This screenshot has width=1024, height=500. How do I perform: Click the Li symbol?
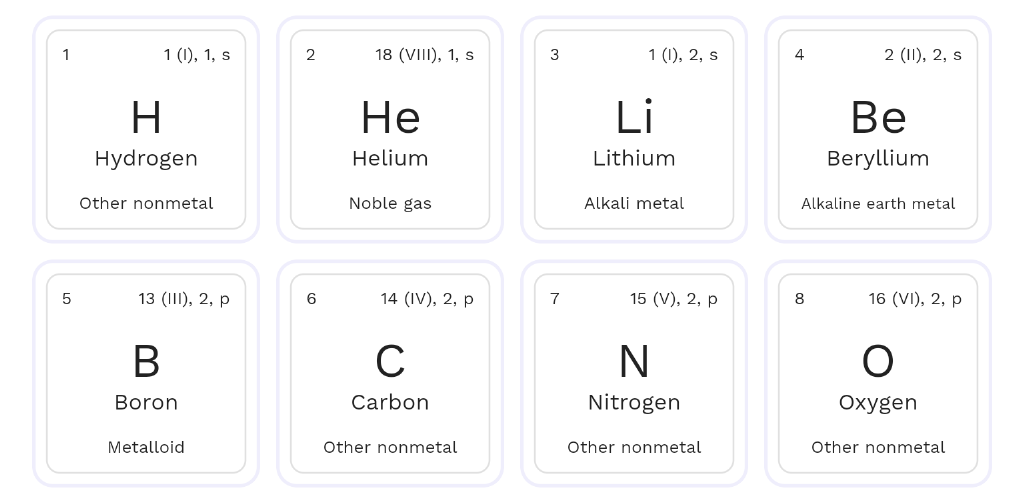634,117
